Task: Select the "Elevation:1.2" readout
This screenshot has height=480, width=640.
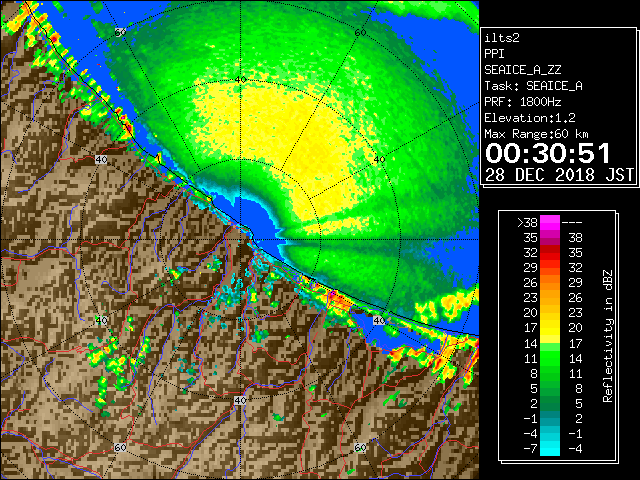Action: click(x=530, y=118)
